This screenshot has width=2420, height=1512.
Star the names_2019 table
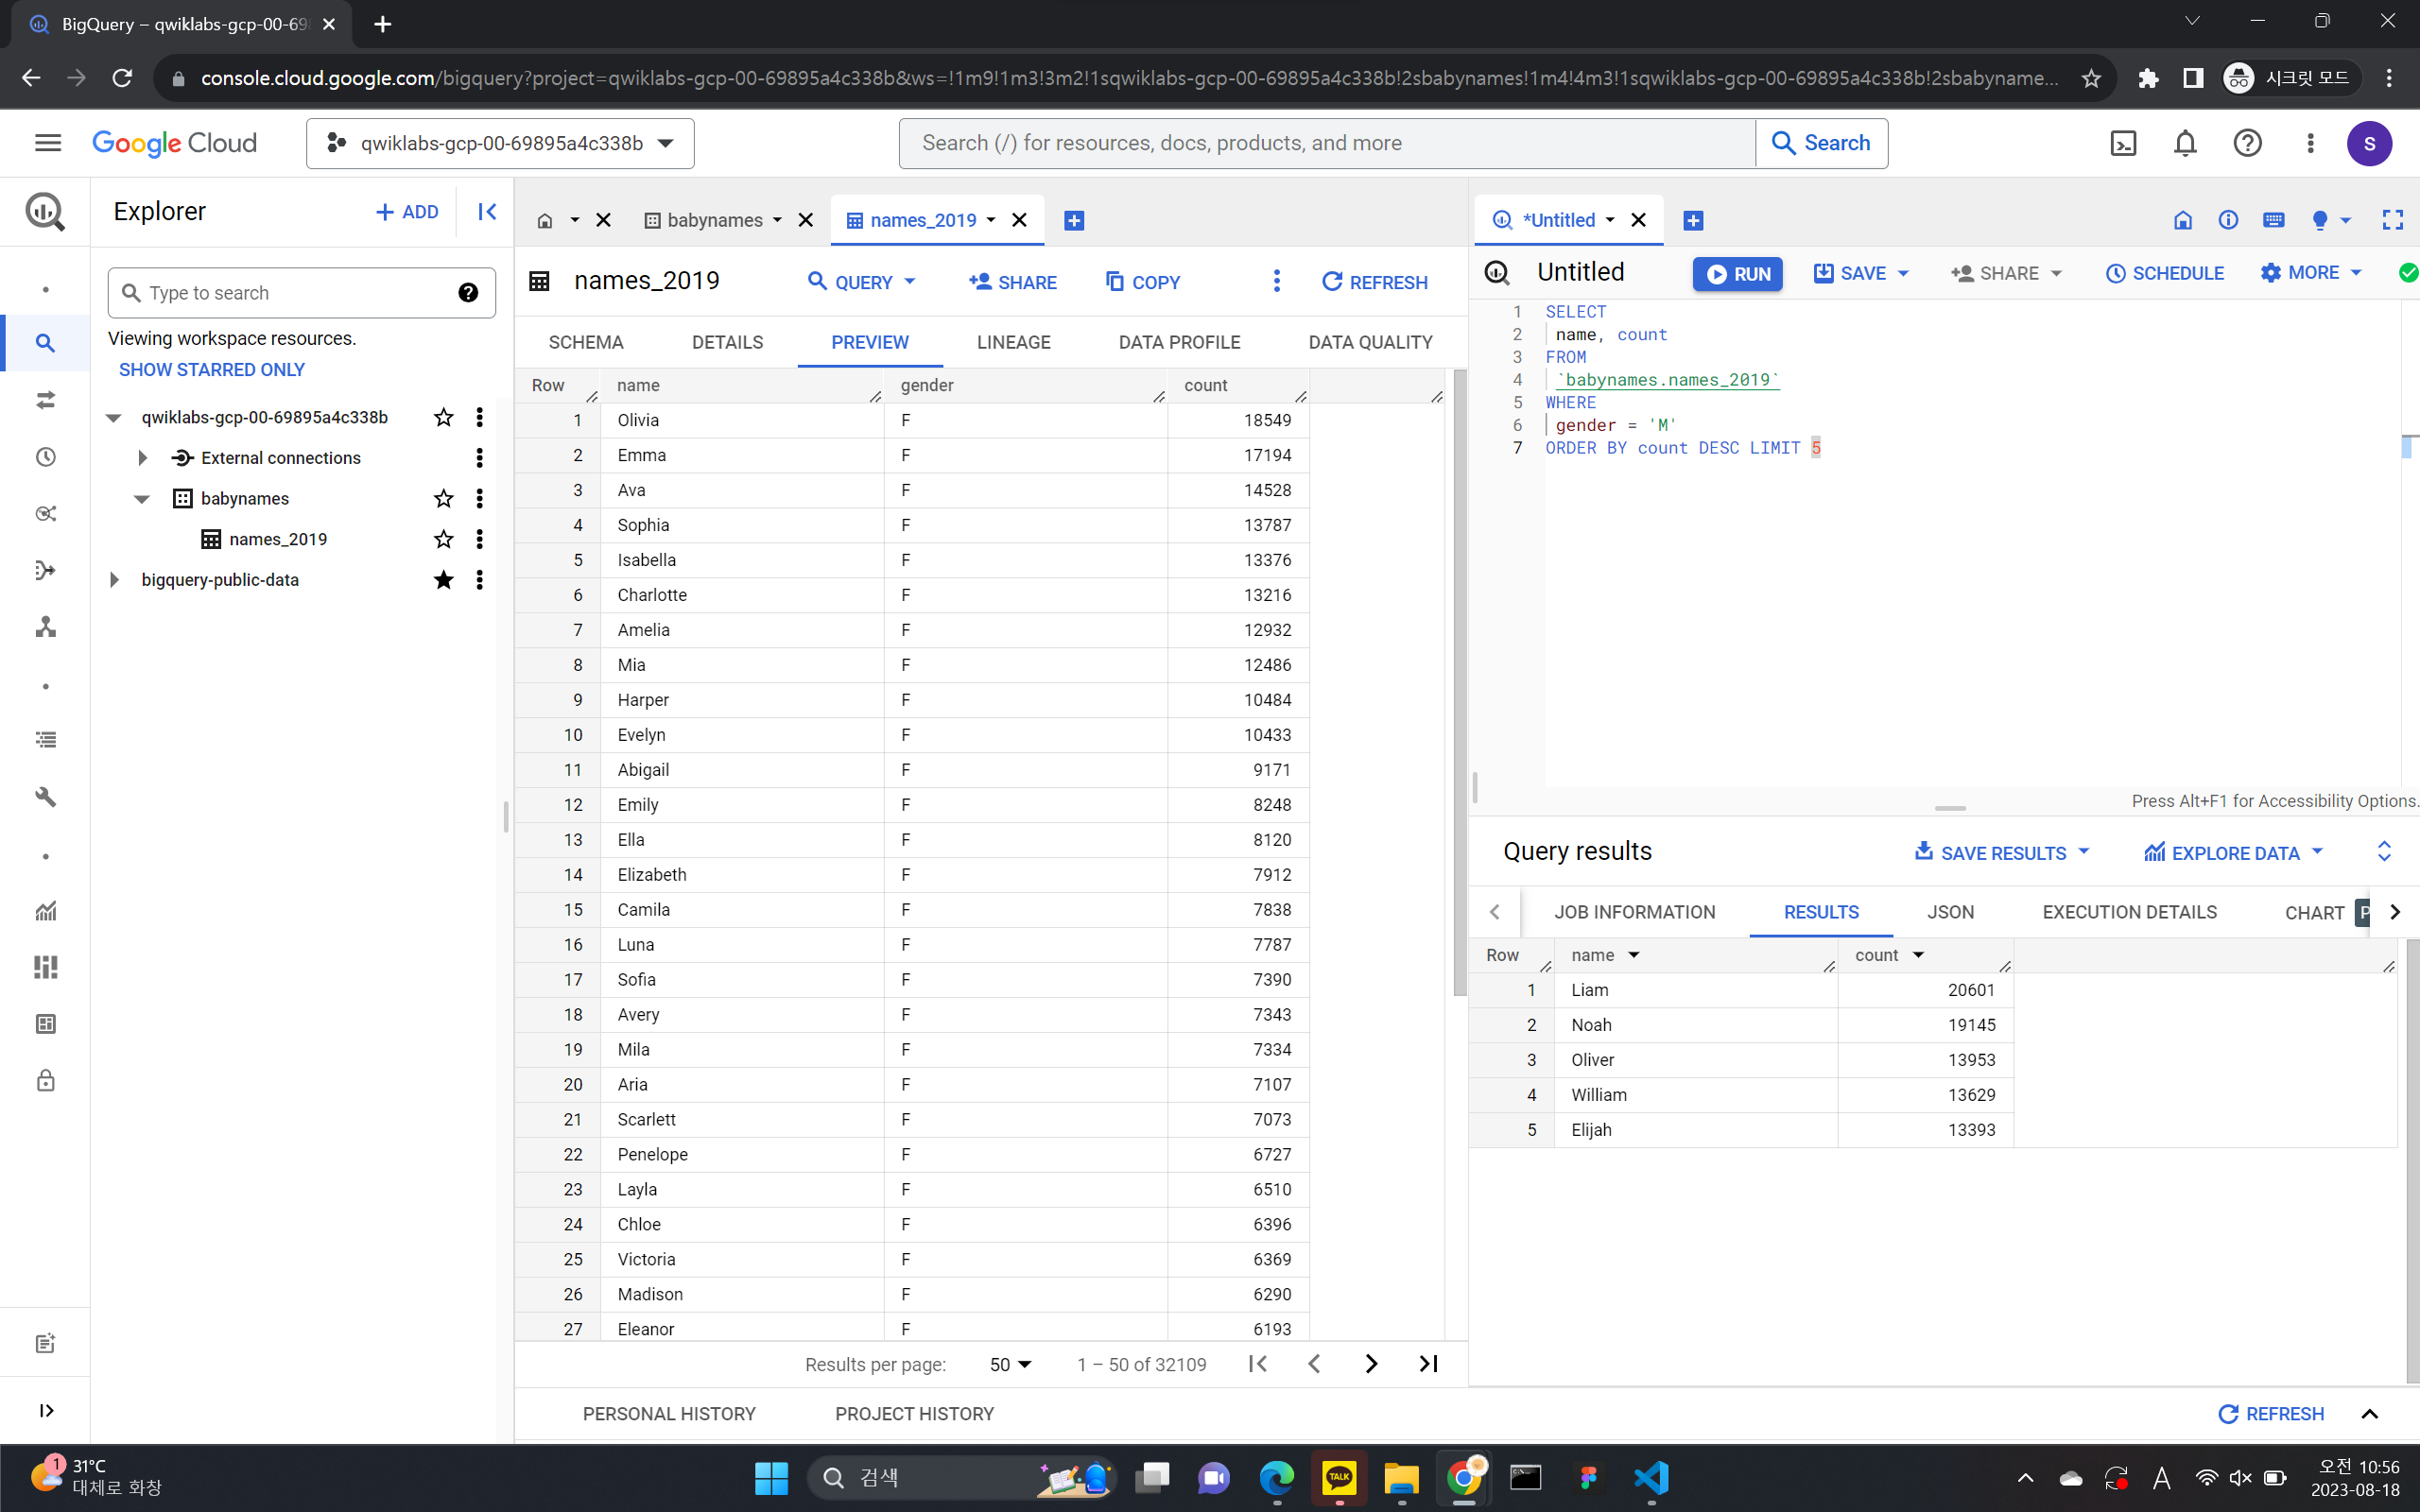point(443,539)
